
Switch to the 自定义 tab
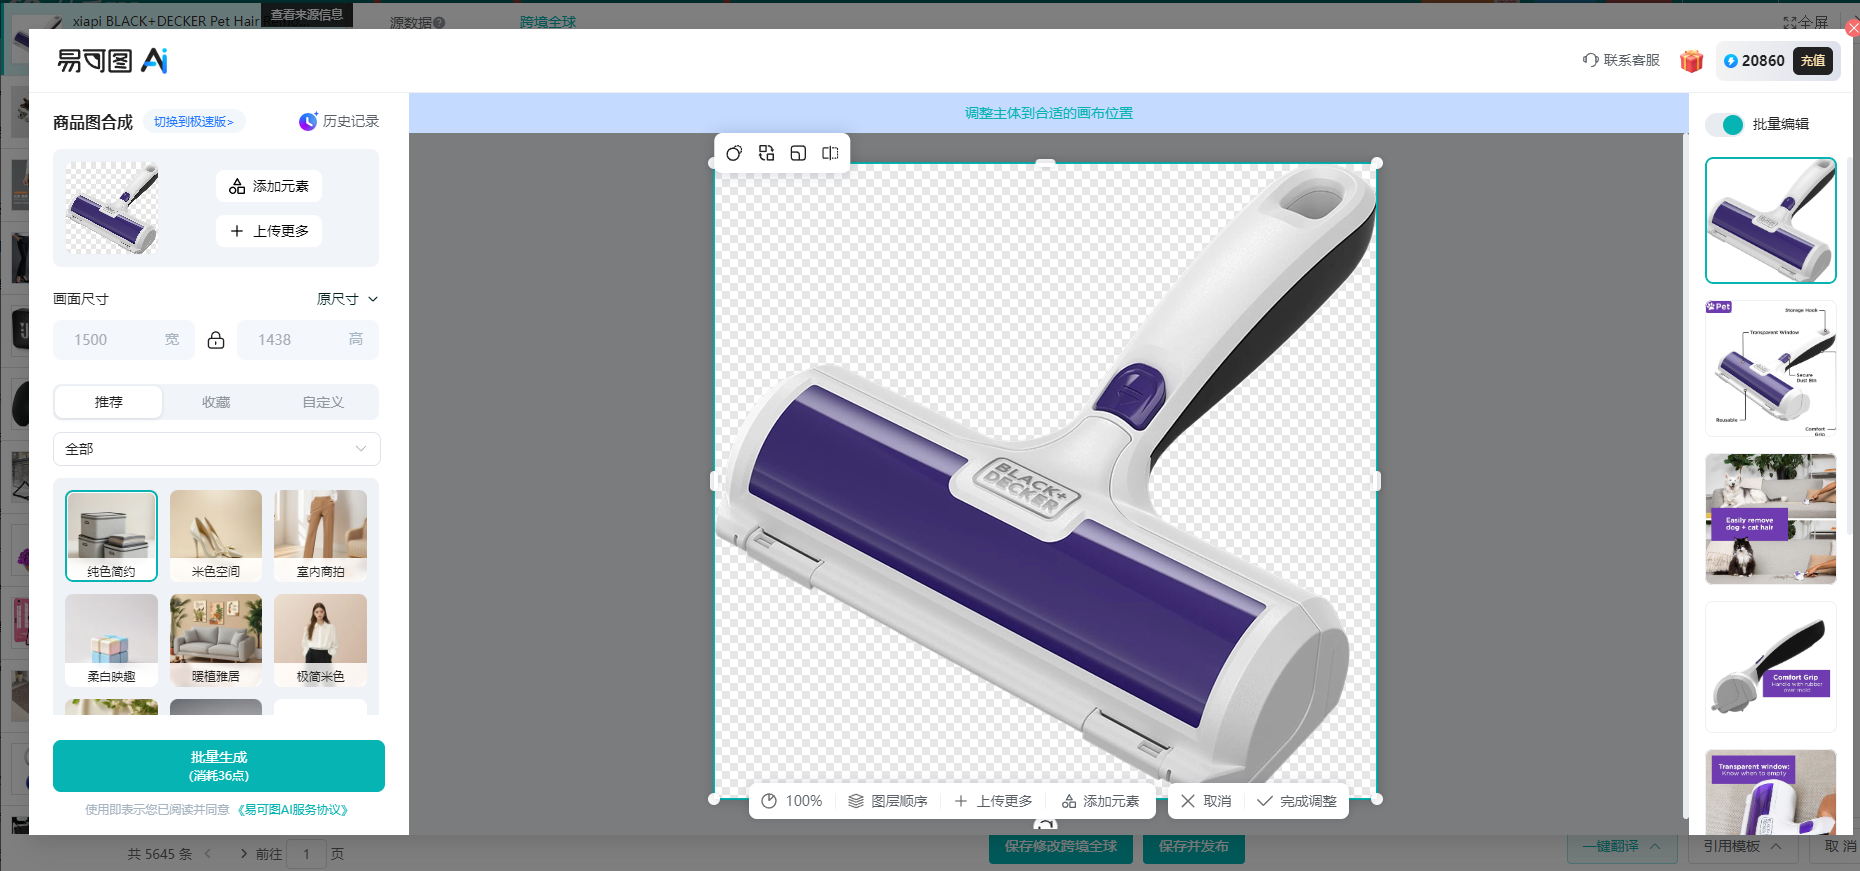(x=323, y=402)
